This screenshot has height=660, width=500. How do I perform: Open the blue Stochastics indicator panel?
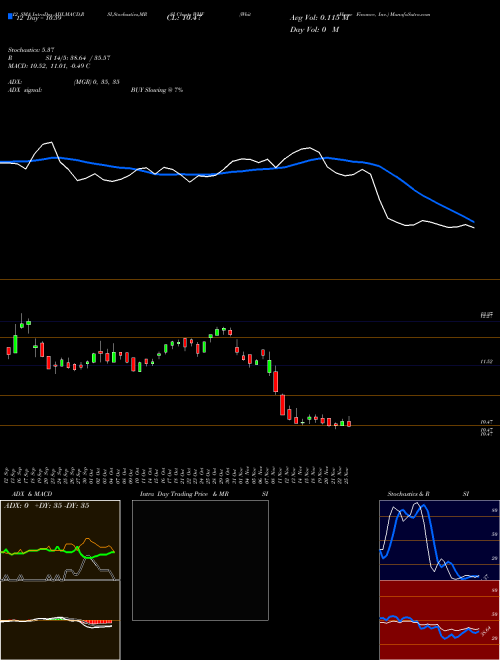click(439, 540)
